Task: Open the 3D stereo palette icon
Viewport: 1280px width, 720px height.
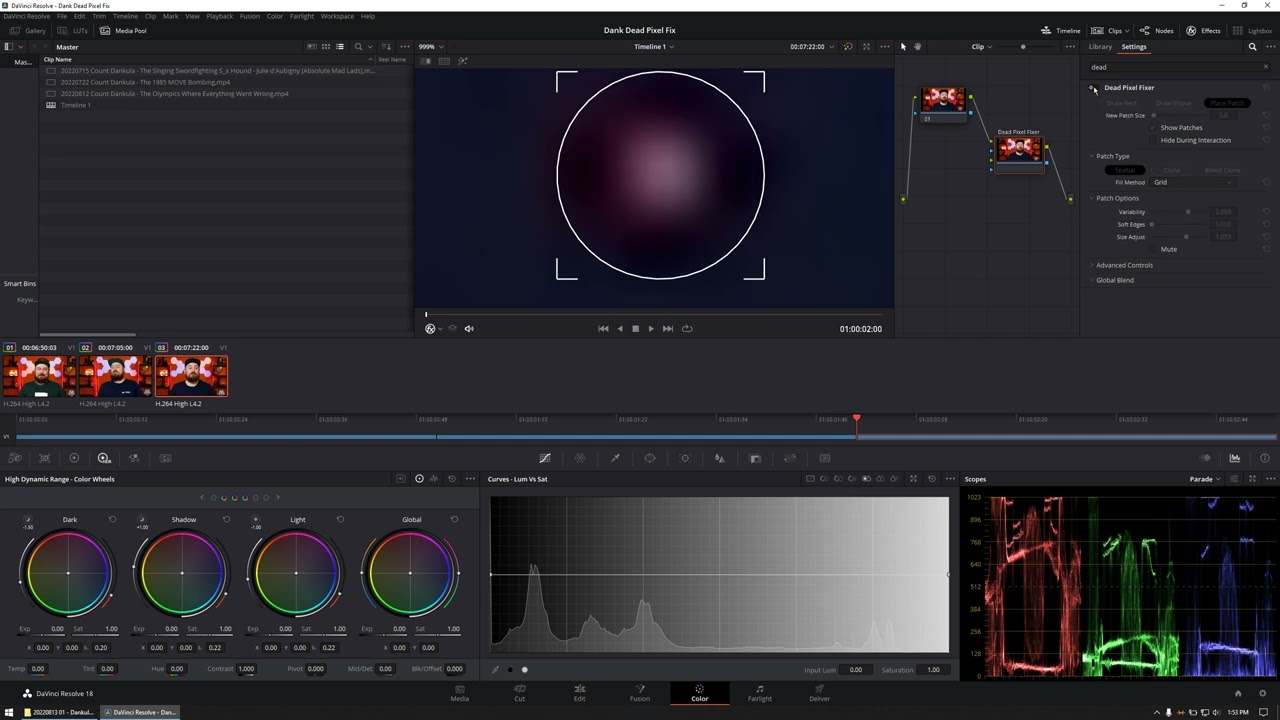Action: pyautogui.click(x=825, y=458)
